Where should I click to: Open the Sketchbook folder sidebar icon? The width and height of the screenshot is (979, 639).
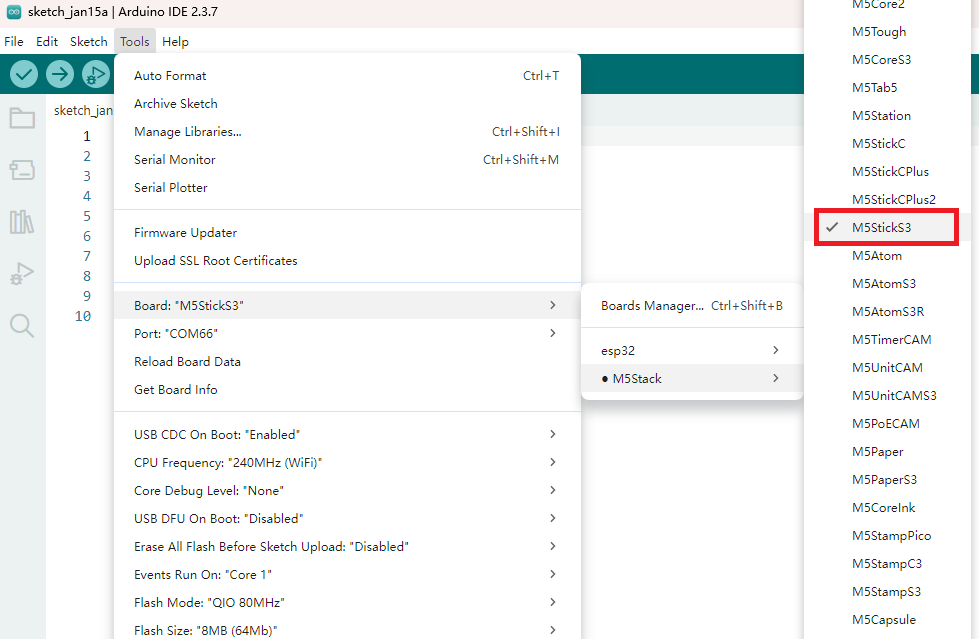click(22, 118)
